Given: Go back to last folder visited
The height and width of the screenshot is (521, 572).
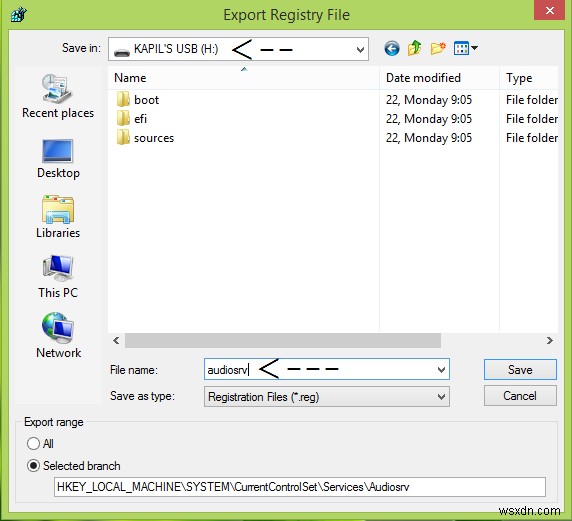Looking at the screenshot, I should pyautogui.click(x=392, y=49).
